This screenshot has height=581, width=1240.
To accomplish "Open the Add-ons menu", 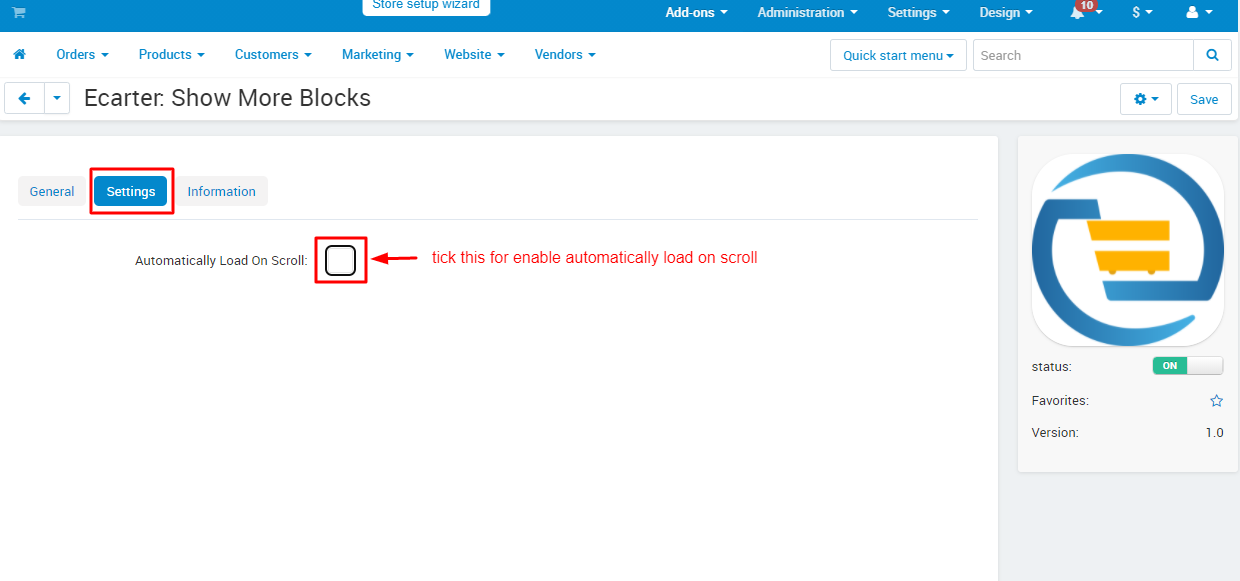I will click(696, 13).
